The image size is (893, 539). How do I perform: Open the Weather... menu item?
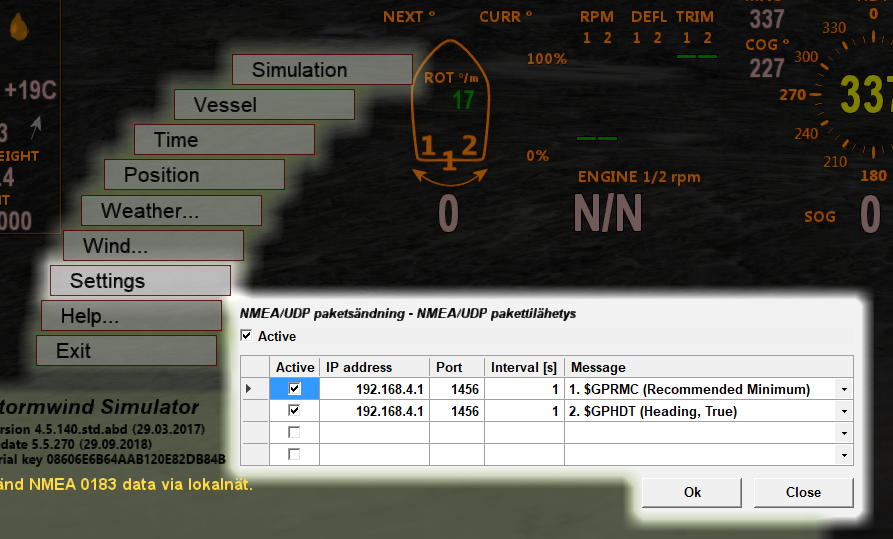pyautogui.click(x=171, y=211)
